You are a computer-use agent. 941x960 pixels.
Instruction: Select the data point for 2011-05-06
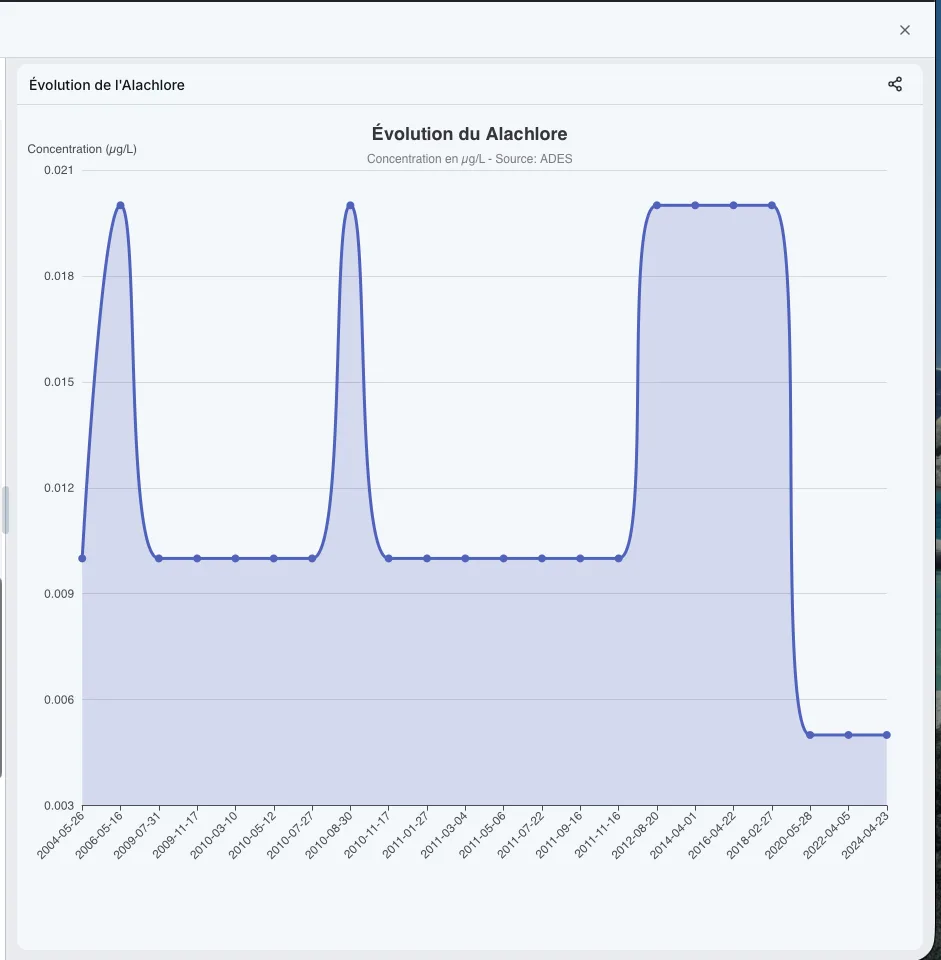503,558
